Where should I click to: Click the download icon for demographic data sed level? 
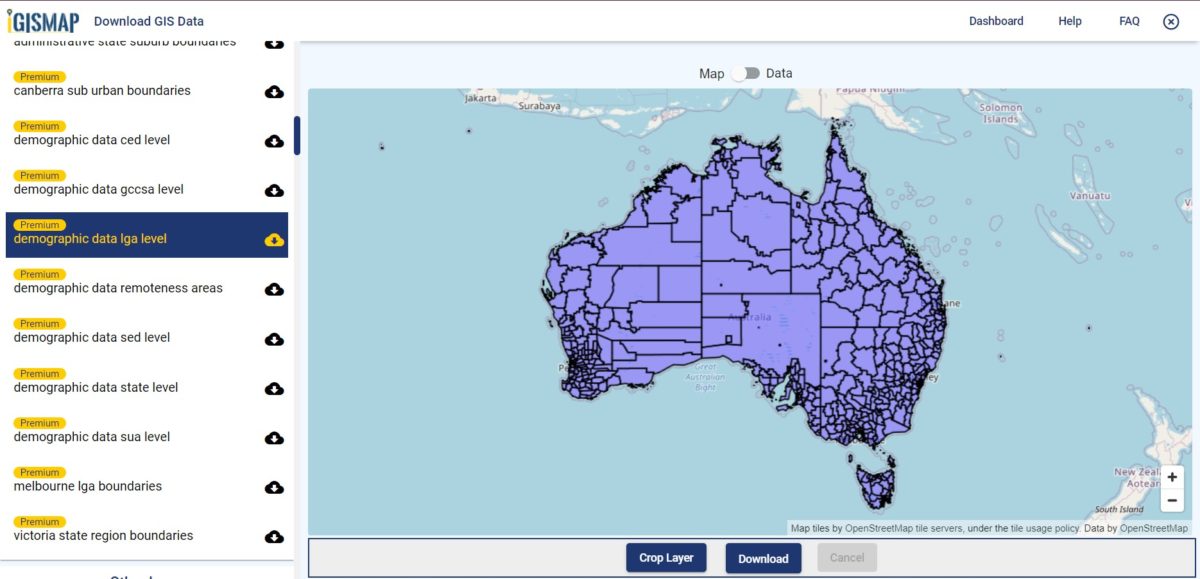(x=273, y=338)
